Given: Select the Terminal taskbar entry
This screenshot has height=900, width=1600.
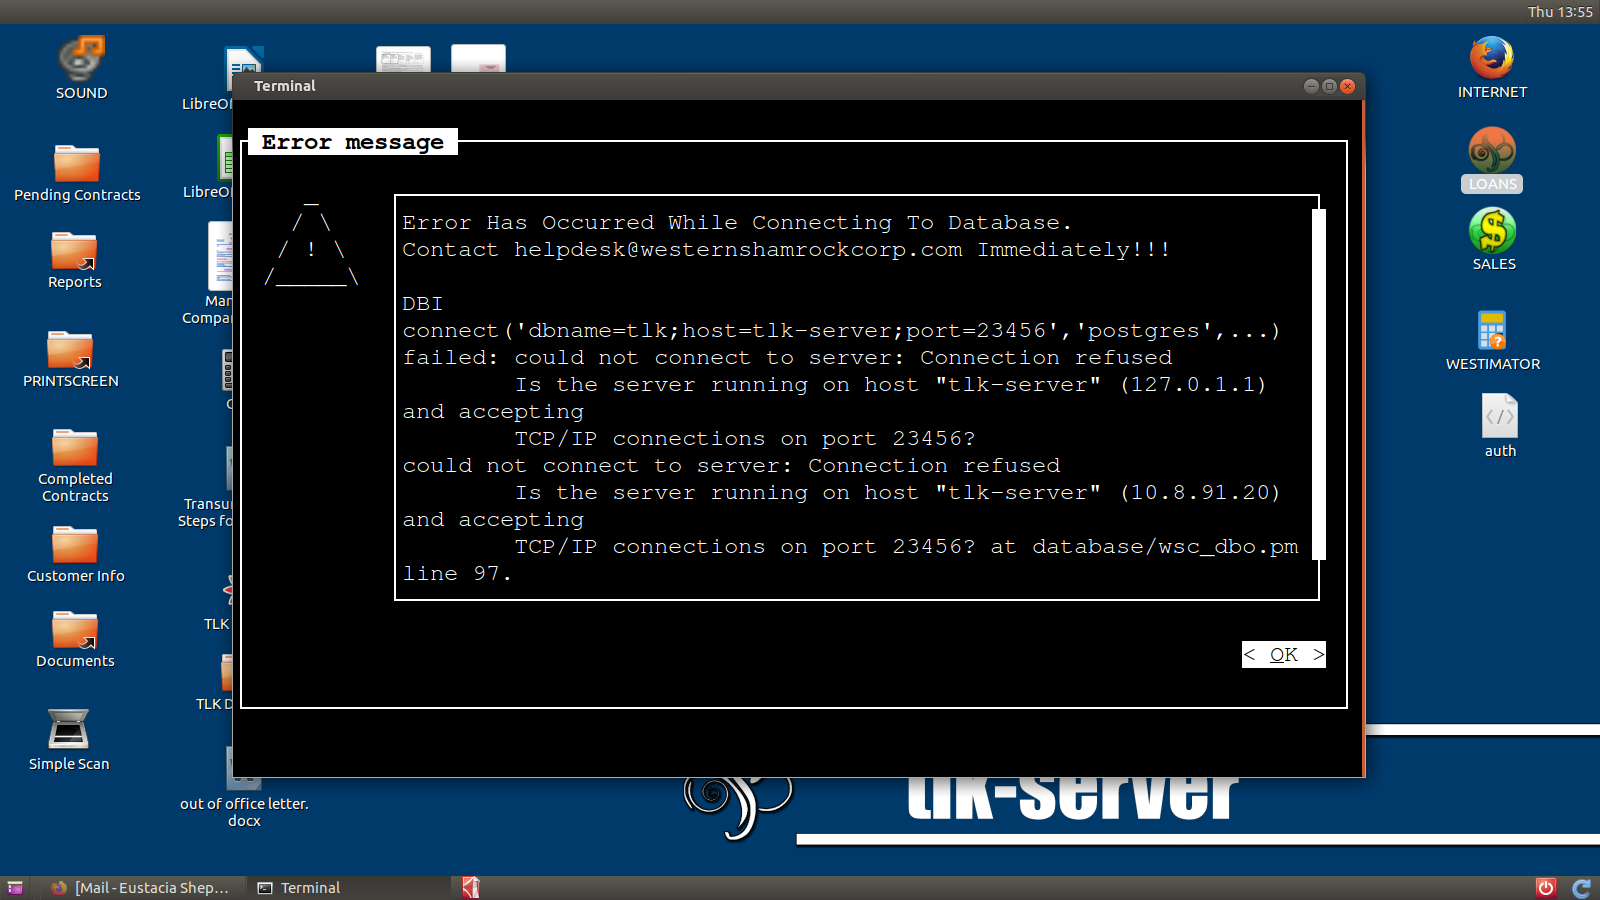Looking at the screenshot, I should pyautogui.click(x=300, y=888).
